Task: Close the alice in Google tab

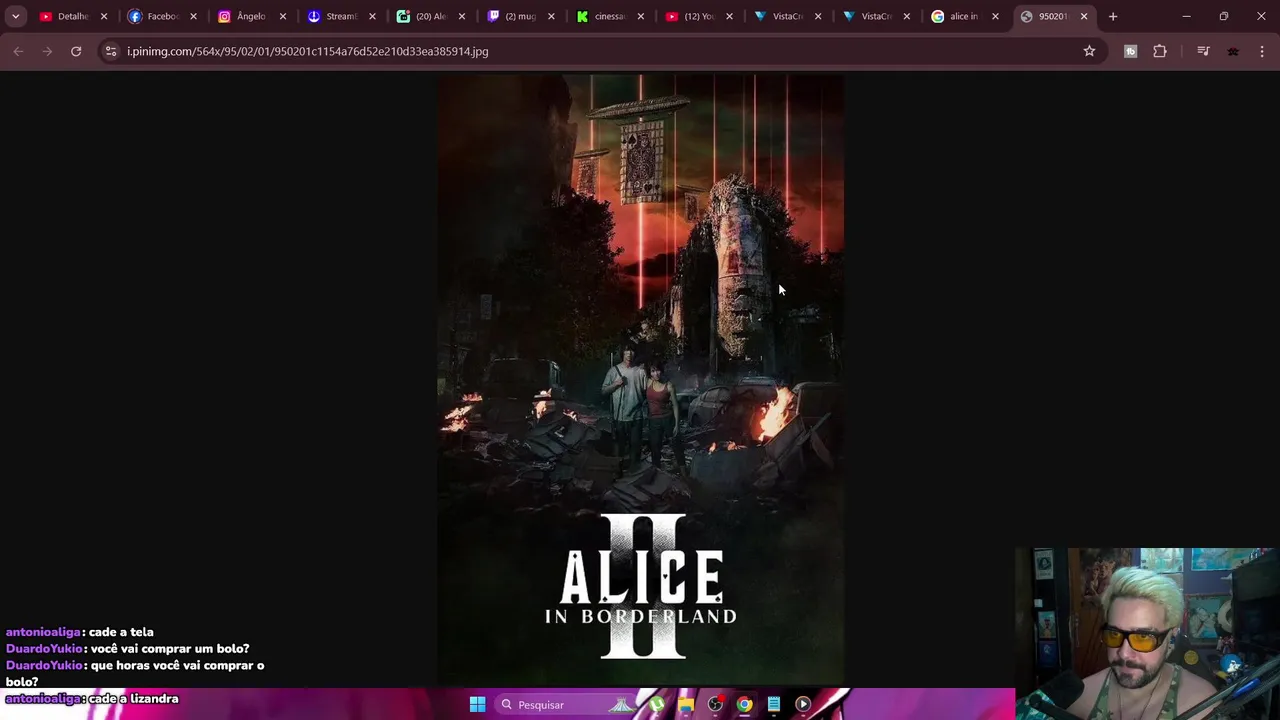Action: tap(995, 16)
